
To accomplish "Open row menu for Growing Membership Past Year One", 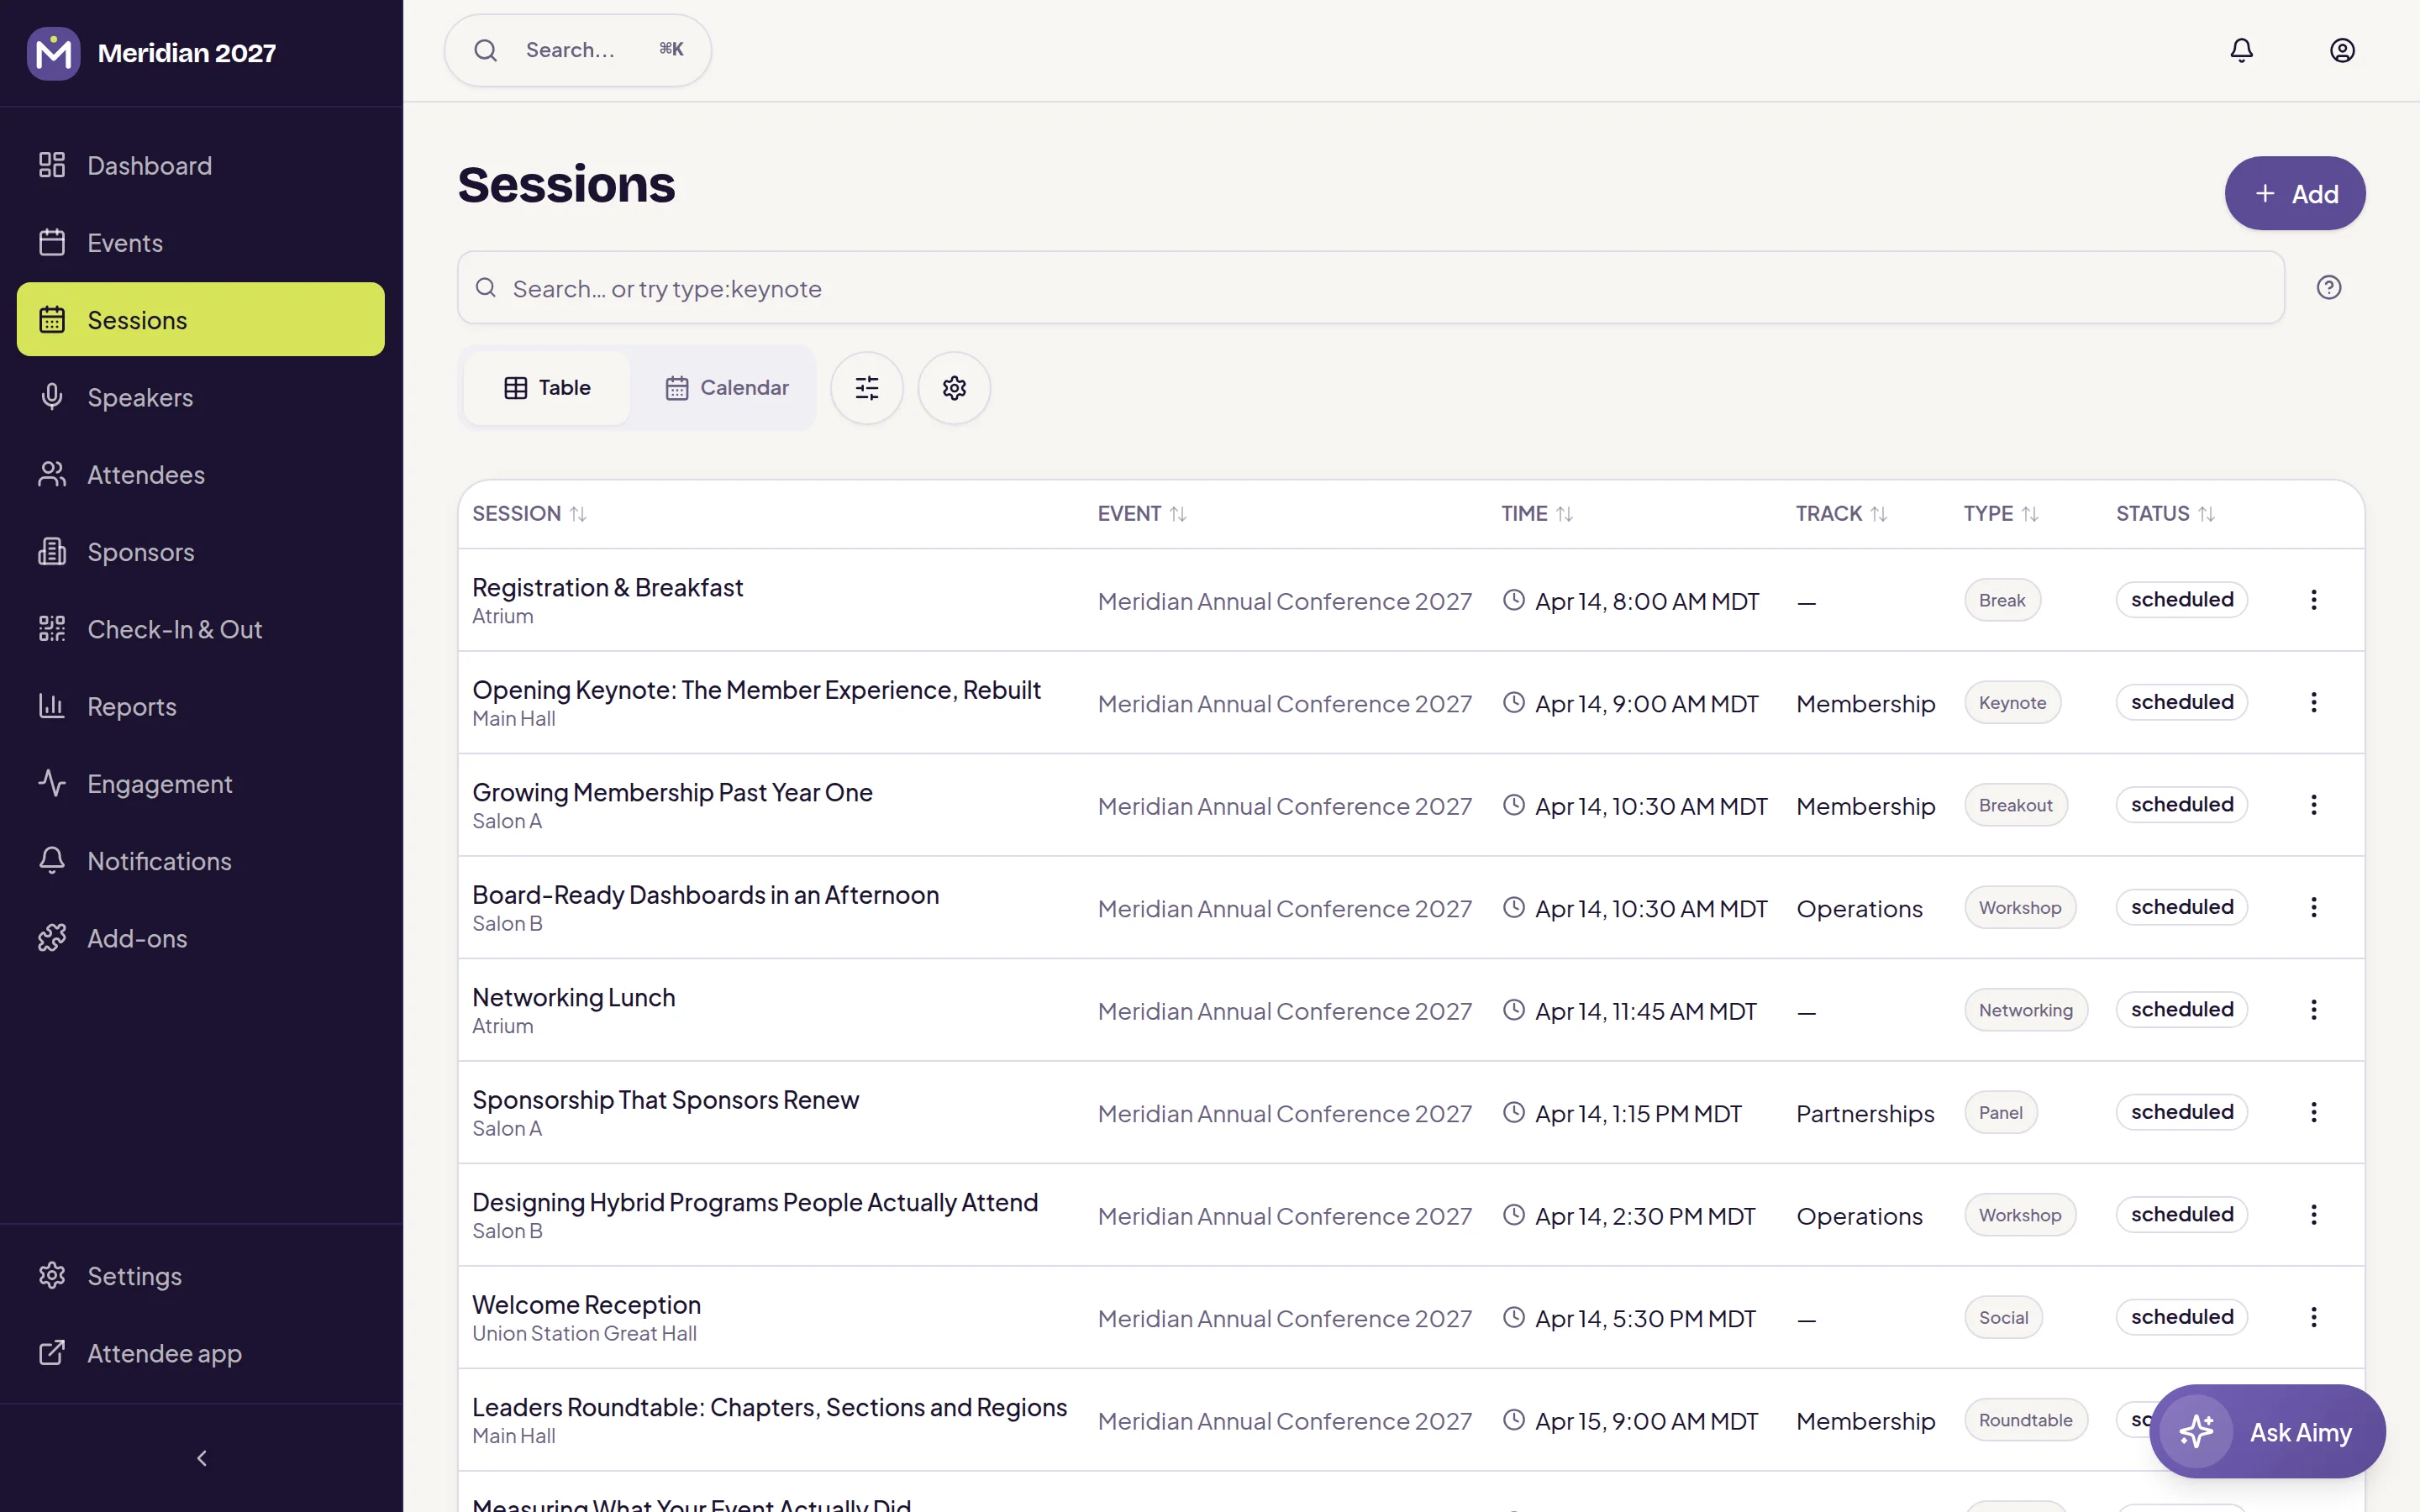I will click(2313, 805).
